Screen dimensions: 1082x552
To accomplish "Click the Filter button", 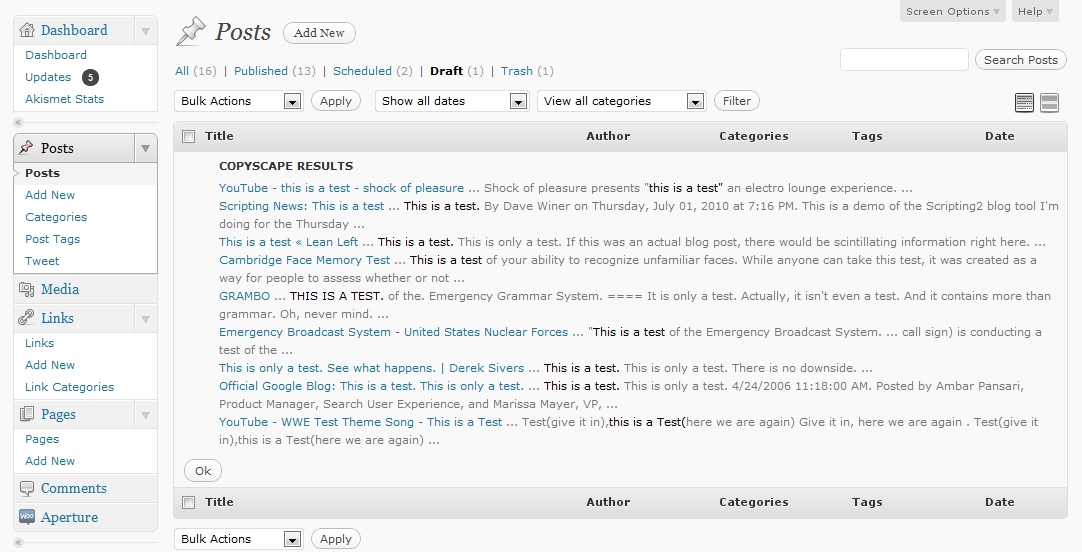I will (x=737, y=101).
